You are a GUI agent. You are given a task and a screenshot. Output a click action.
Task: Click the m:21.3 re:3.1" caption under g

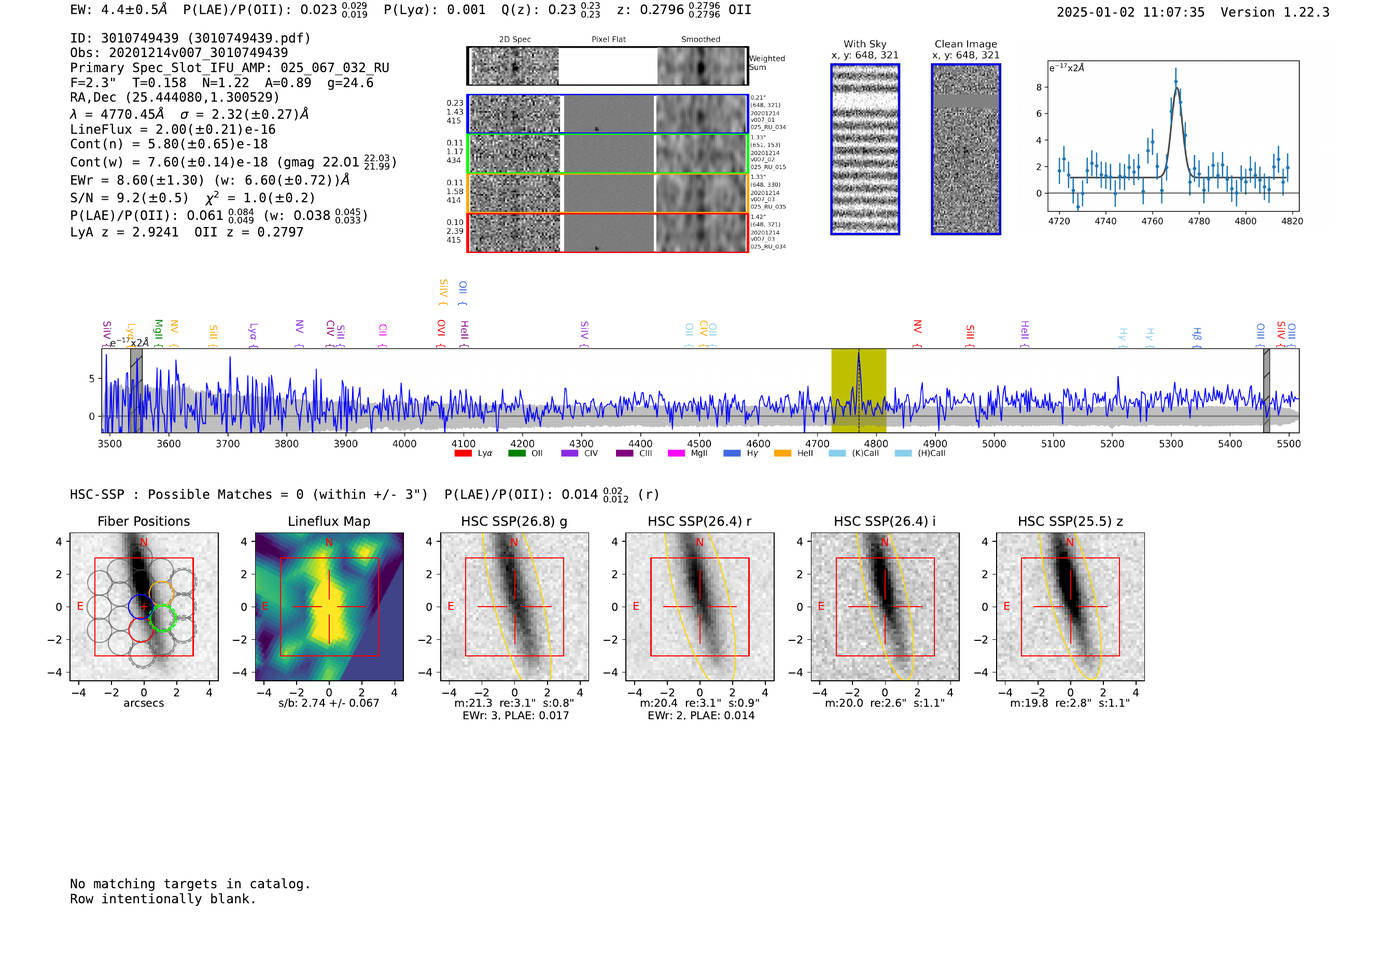click(514, 702)
